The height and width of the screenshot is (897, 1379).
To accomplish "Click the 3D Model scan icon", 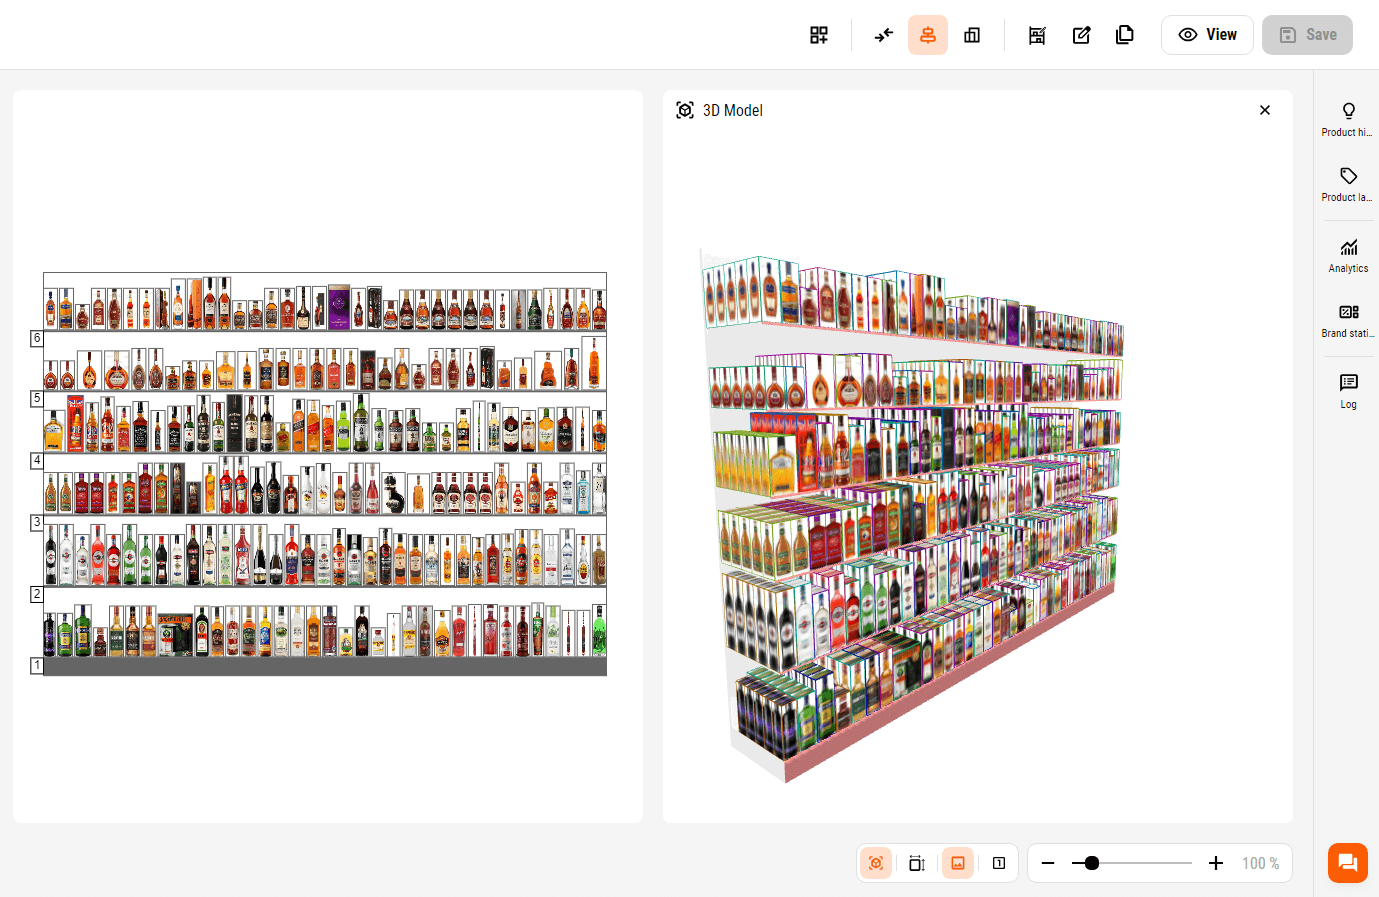I will 685,110.
